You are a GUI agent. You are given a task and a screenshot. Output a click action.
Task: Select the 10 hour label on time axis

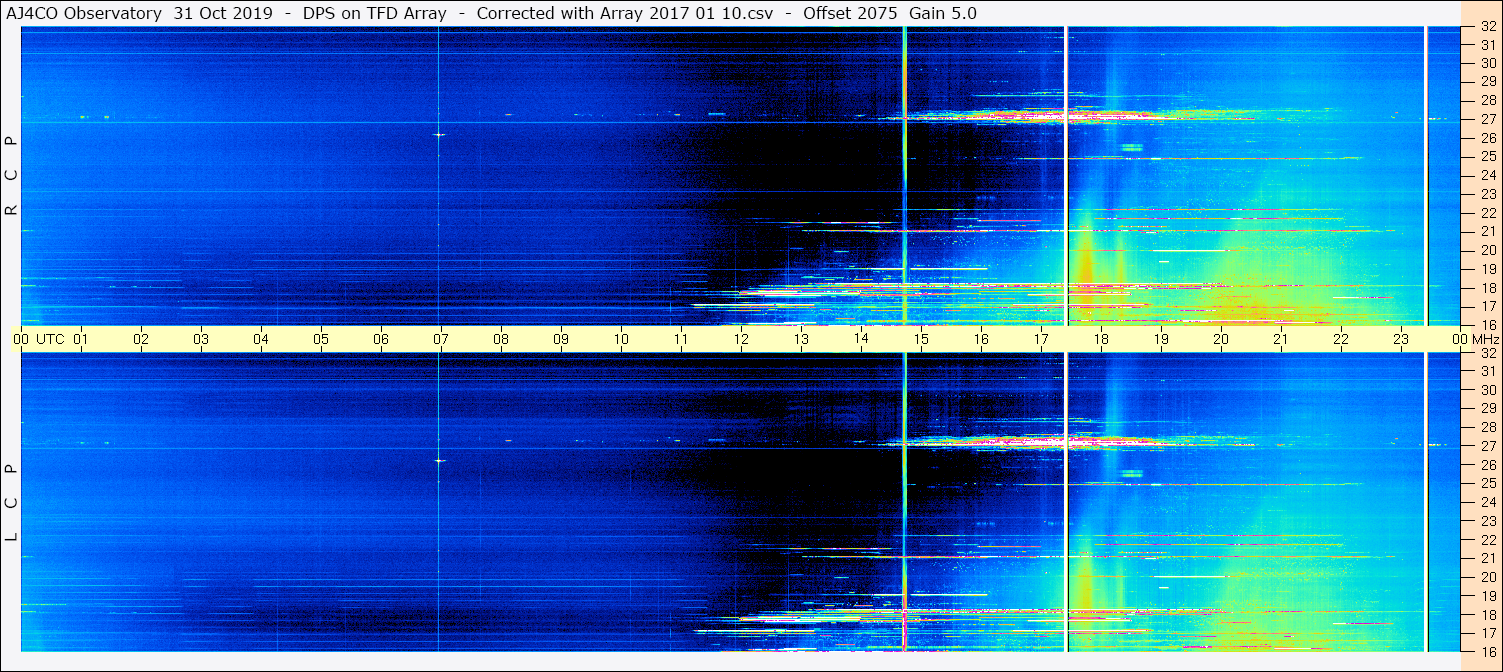pos(621,339)
